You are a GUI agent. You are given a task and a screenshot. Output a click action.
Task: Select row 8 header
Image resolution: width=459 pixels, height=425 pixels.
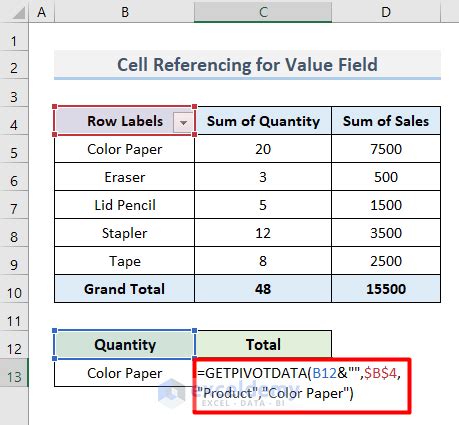pyautogui.click(x=14, y=233)
